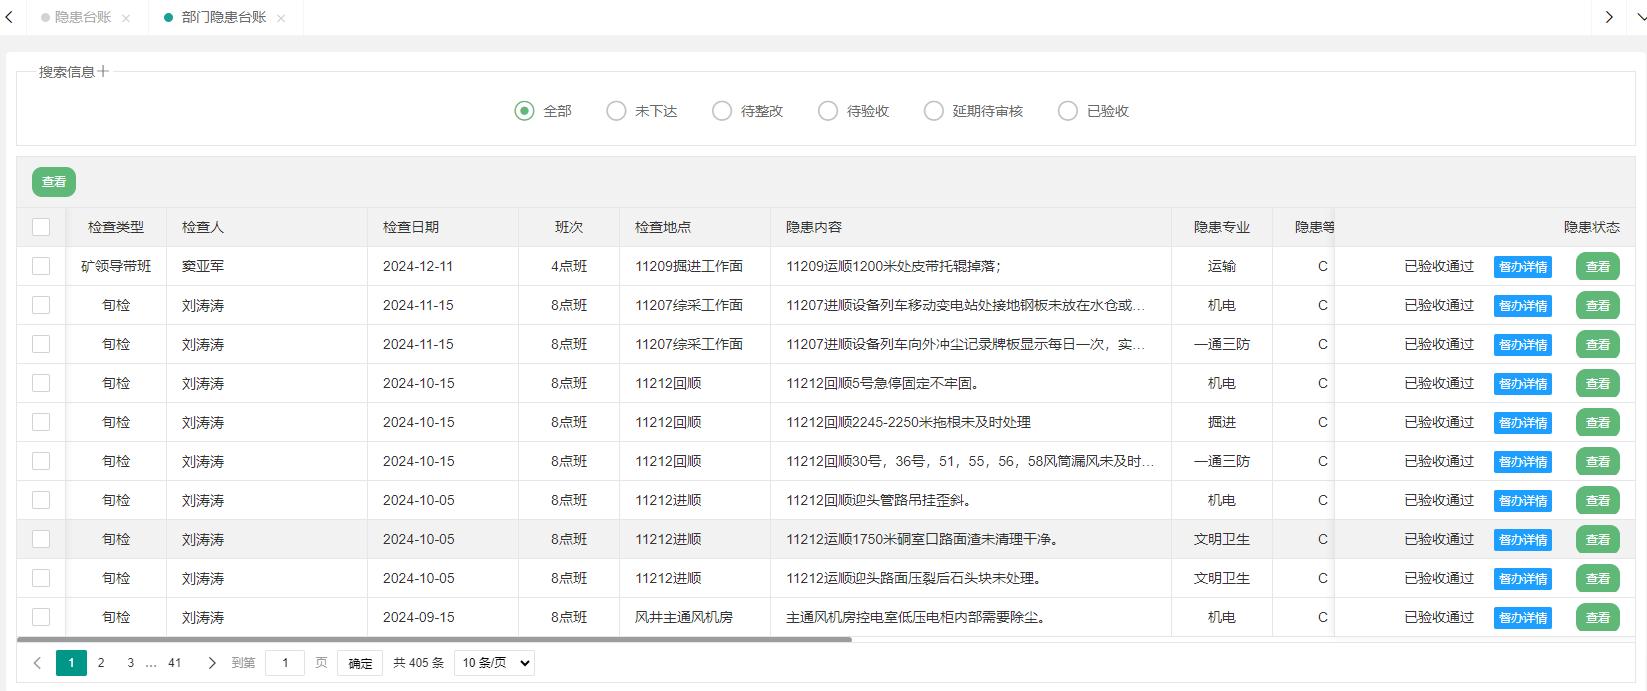Screen dimensions: 1647x691
Task: Select the 待验收 radio option
Action: click(x=828, y=111)
